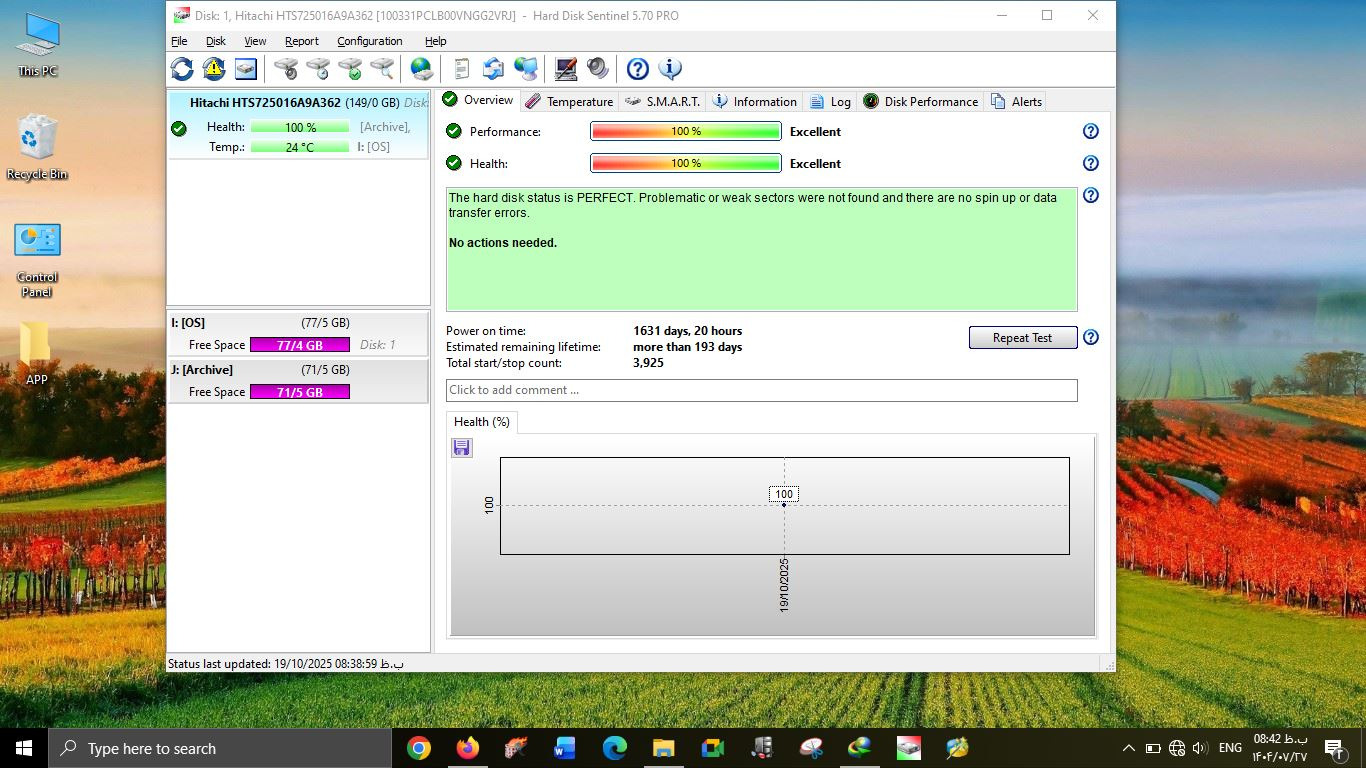Click the floppy disk save icon above graph
1366x768 pixels.
coord(462,448)
